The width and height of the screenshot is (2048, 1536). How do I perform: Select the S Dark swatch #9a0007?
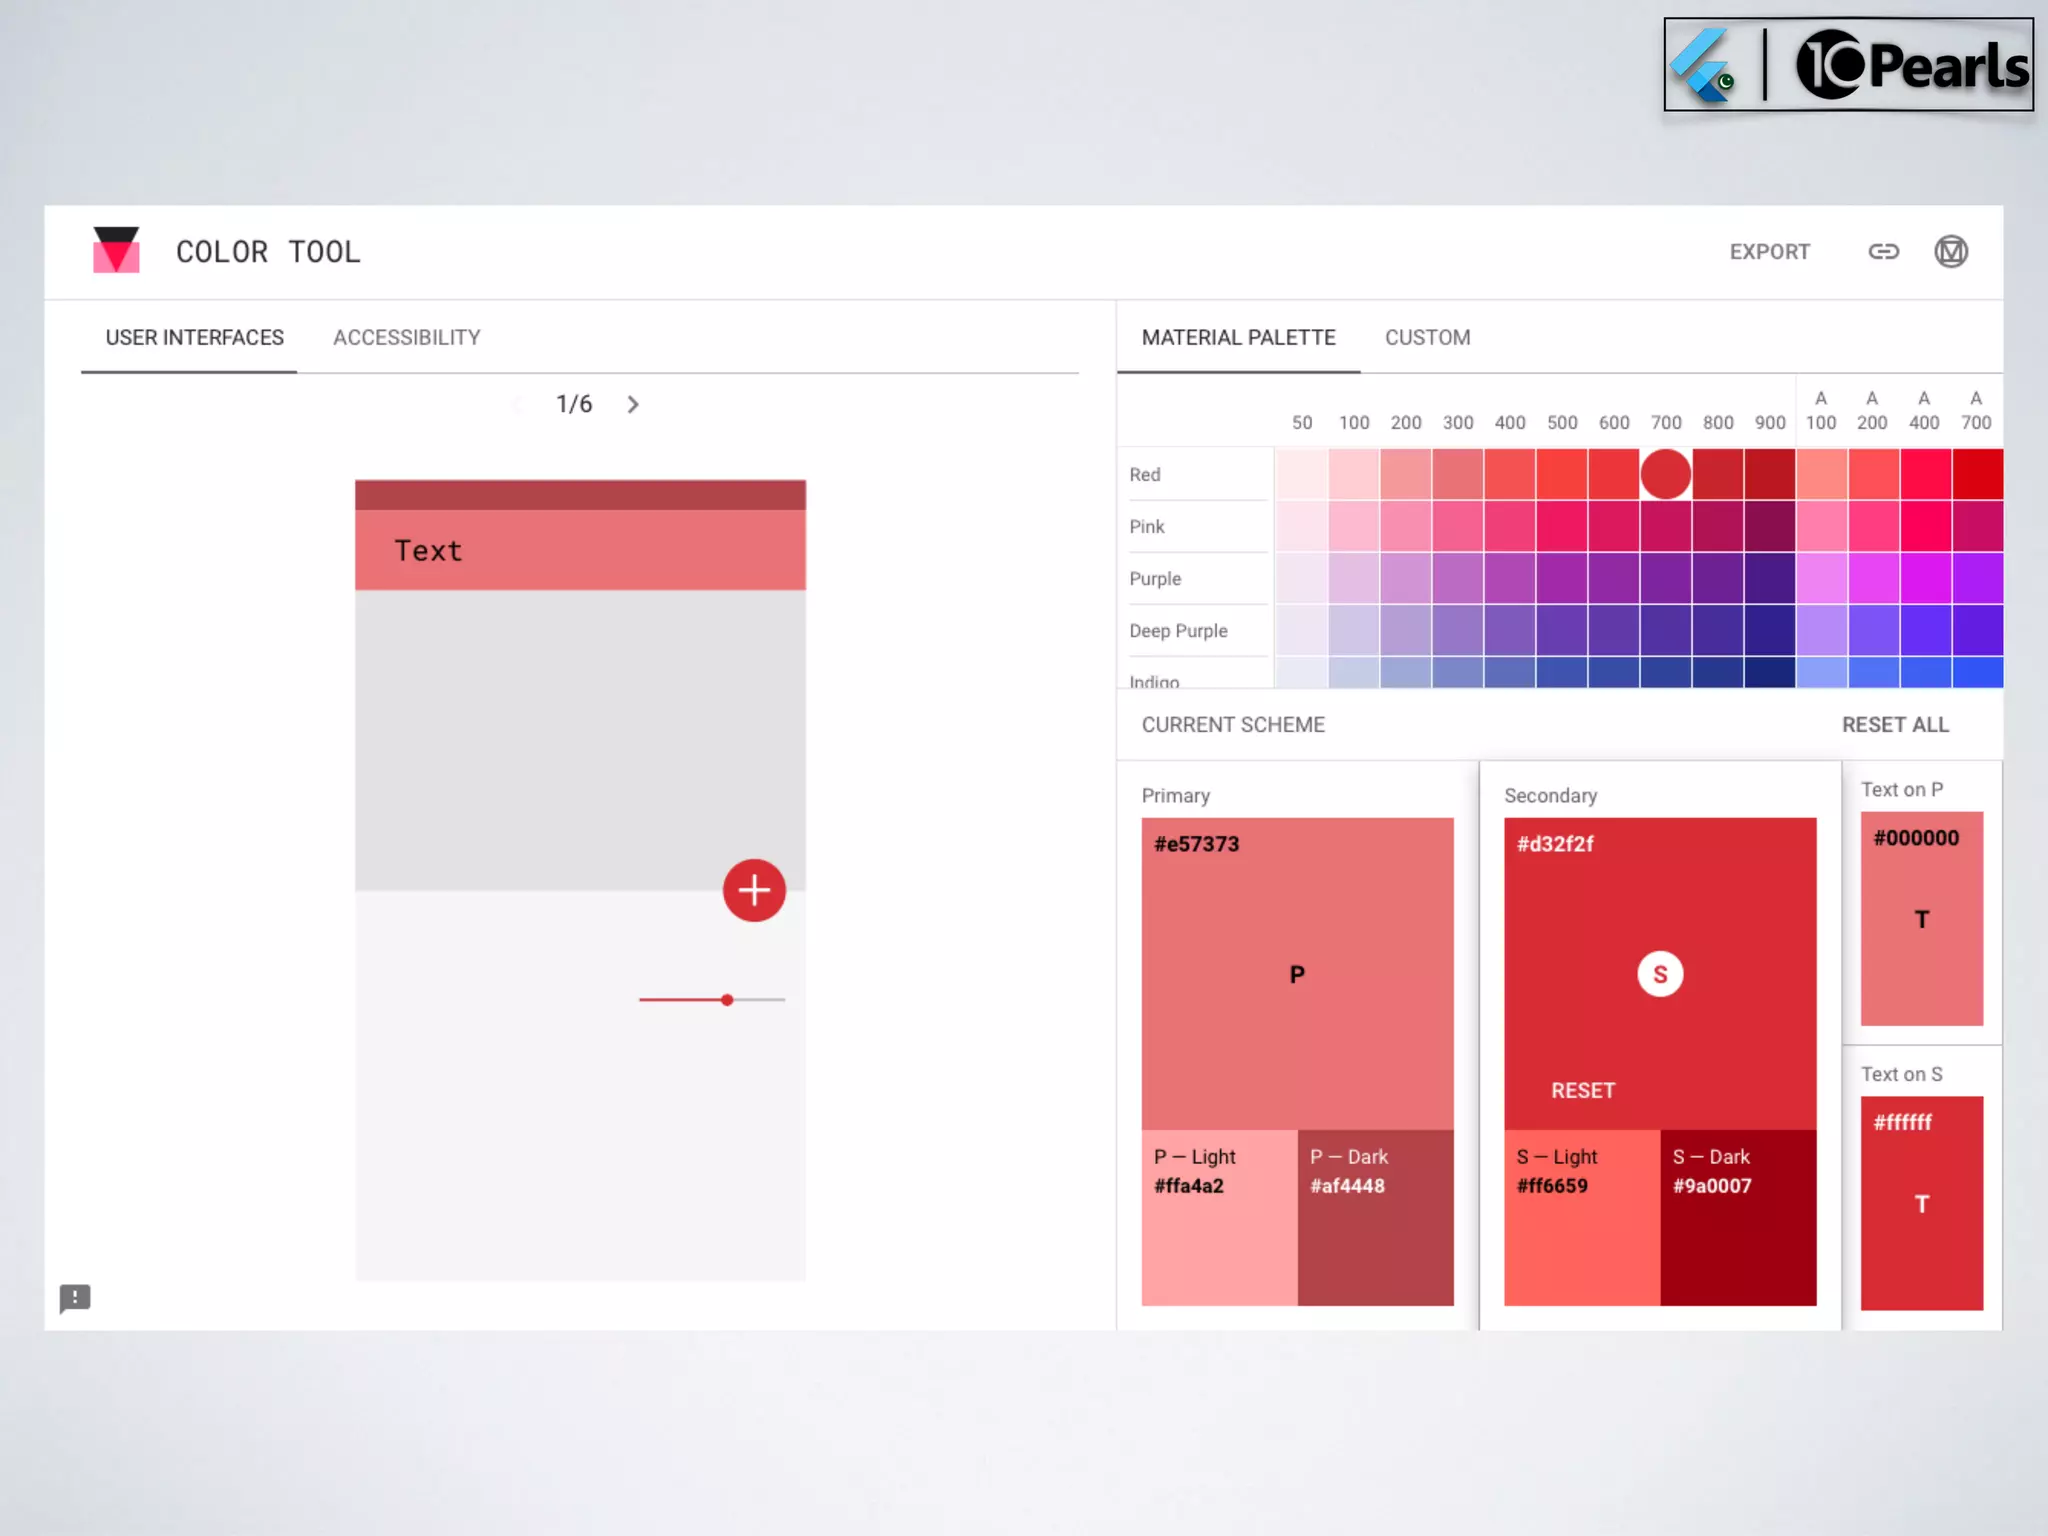1737,1217
